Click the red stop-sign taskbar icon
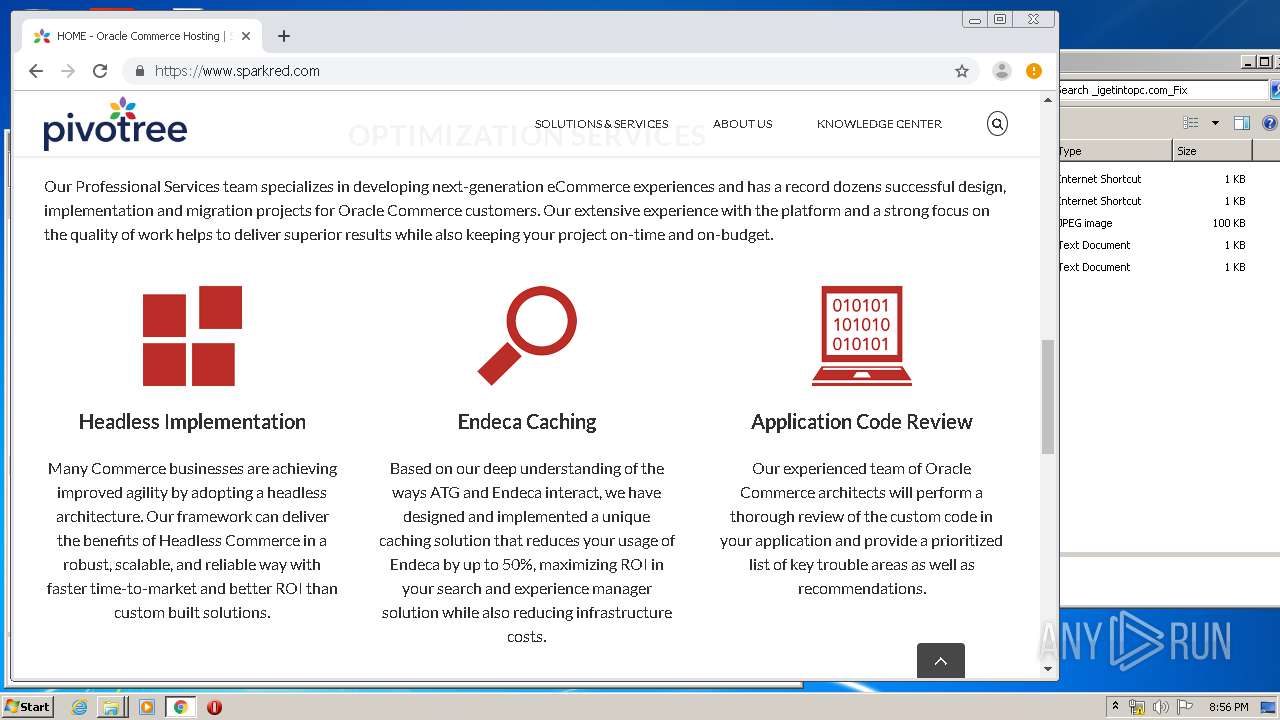Viewport: 1280px width, 720px height. [x=214, y=707]
